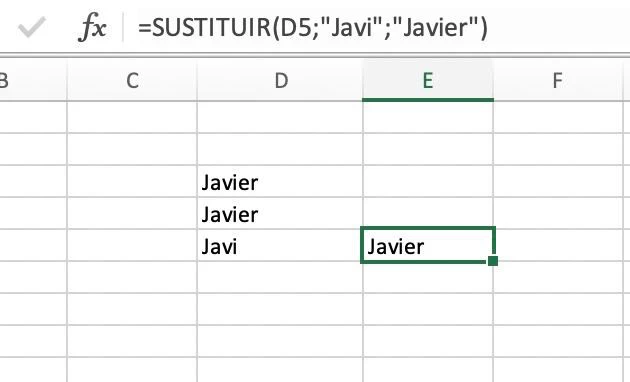Screen dimensions: 630x382
Task: Click the empty cell in column C top row
Action: (x=132, y=117)
